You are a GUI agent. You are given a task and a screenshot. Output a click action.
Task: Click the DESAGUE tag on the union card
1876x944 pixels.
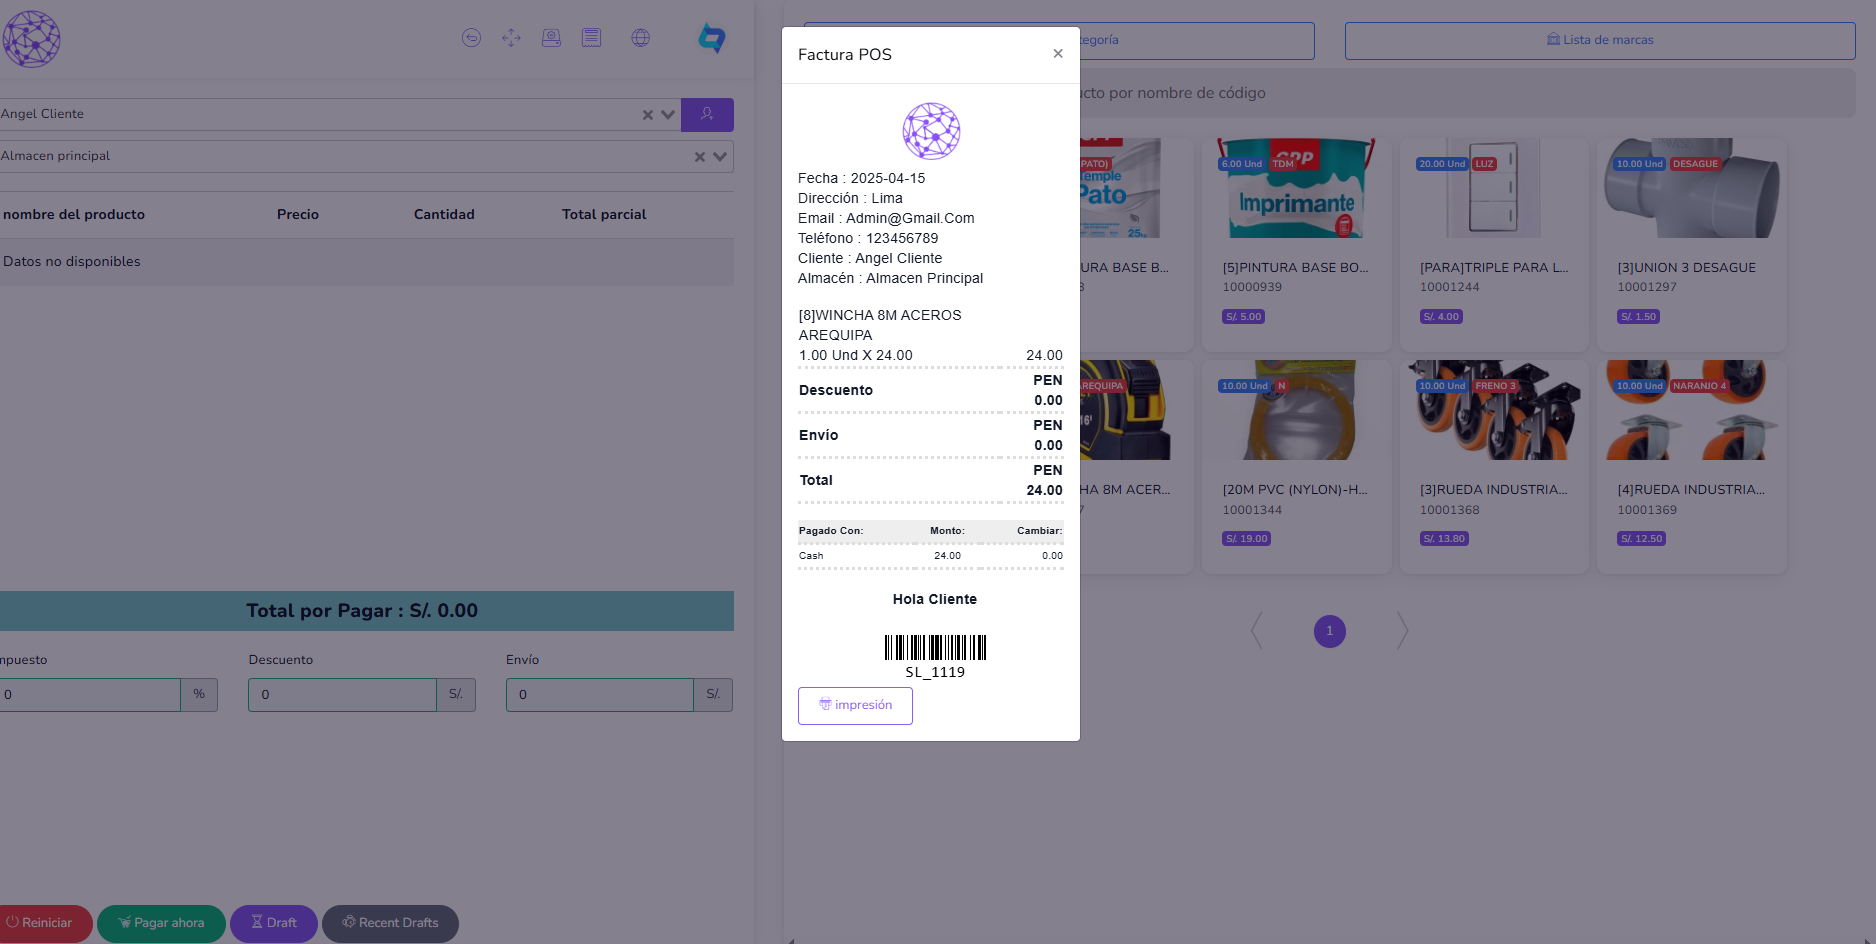(x=1695, y=164)
